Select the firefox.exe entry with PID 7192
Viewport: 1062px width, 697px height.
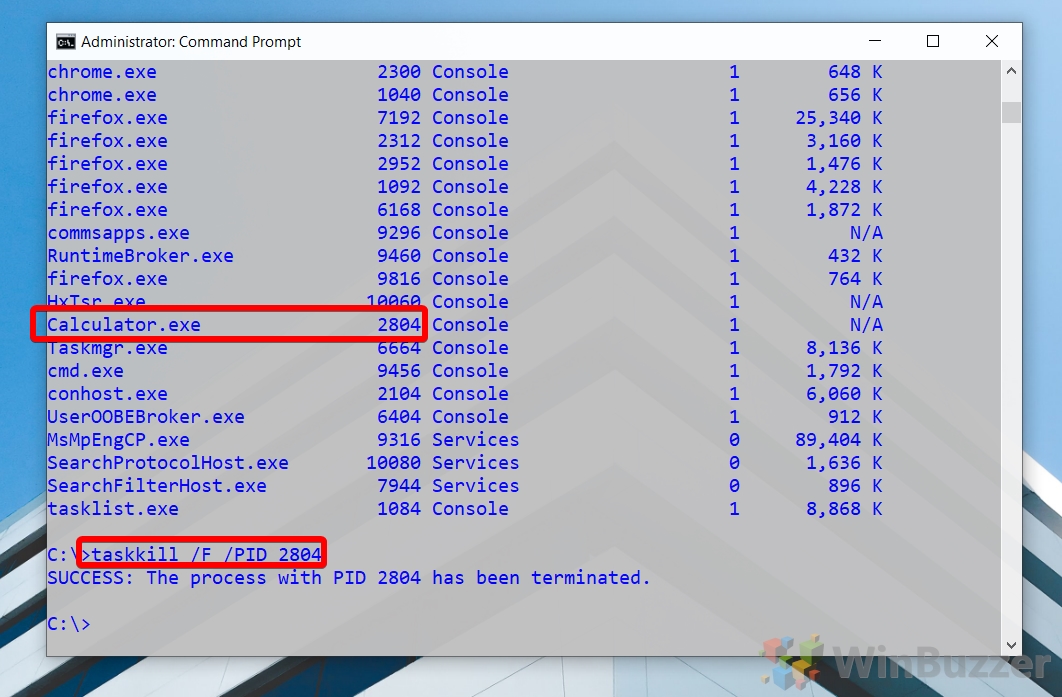click(465, 118)
